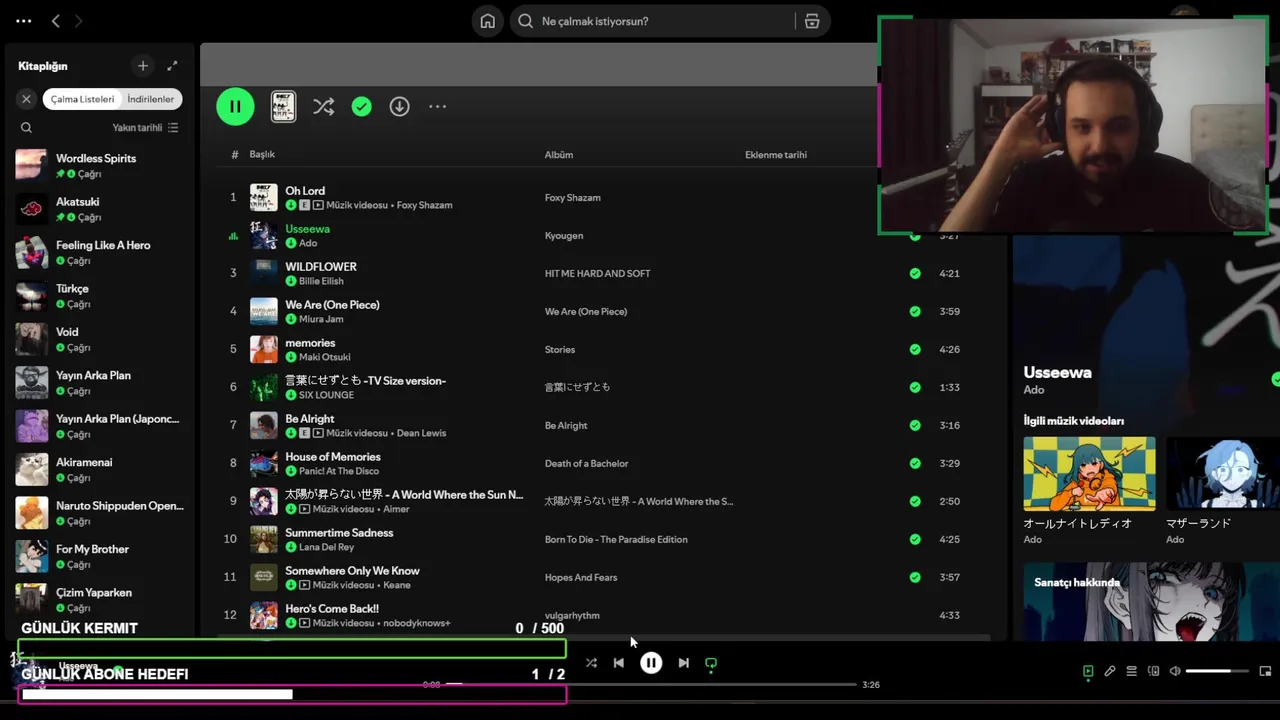Toggle shuffle in the bottom player
Image resolution: width=1280 pixels, height=720 pixels.
[x=591, y=663]
